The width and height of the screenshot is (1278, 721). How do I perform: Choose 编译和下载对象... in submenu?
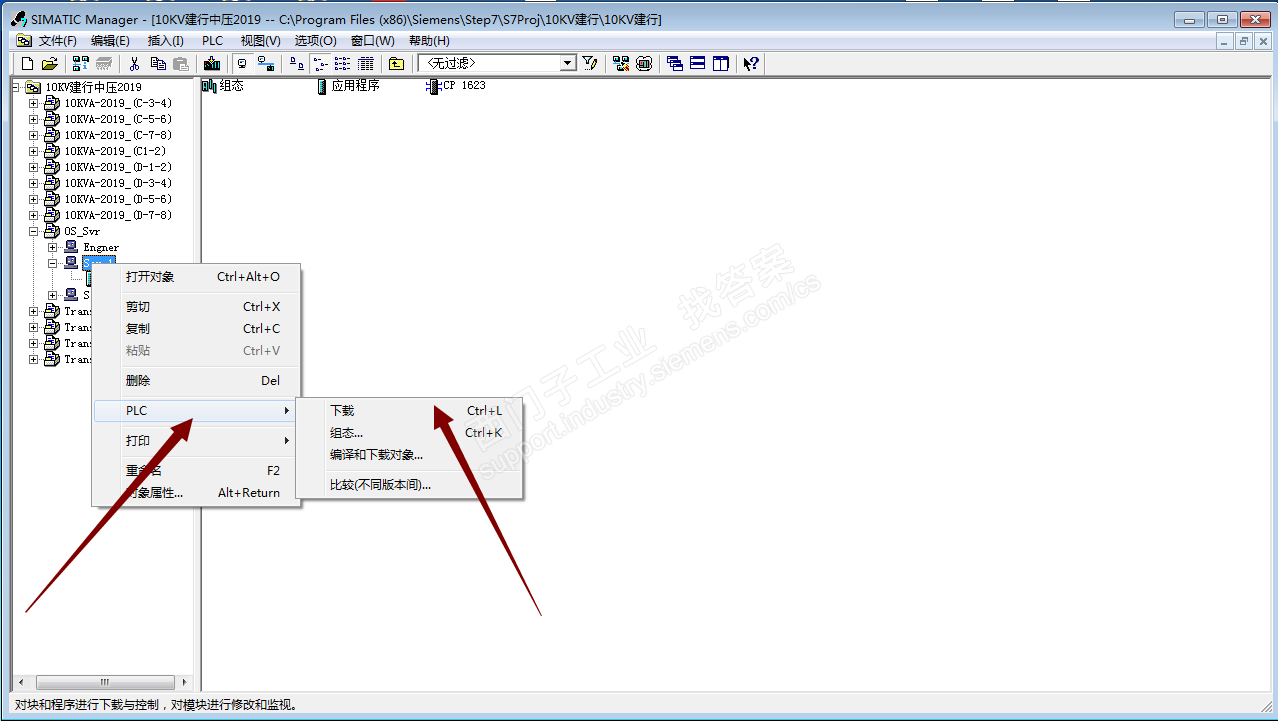point(410,455)
